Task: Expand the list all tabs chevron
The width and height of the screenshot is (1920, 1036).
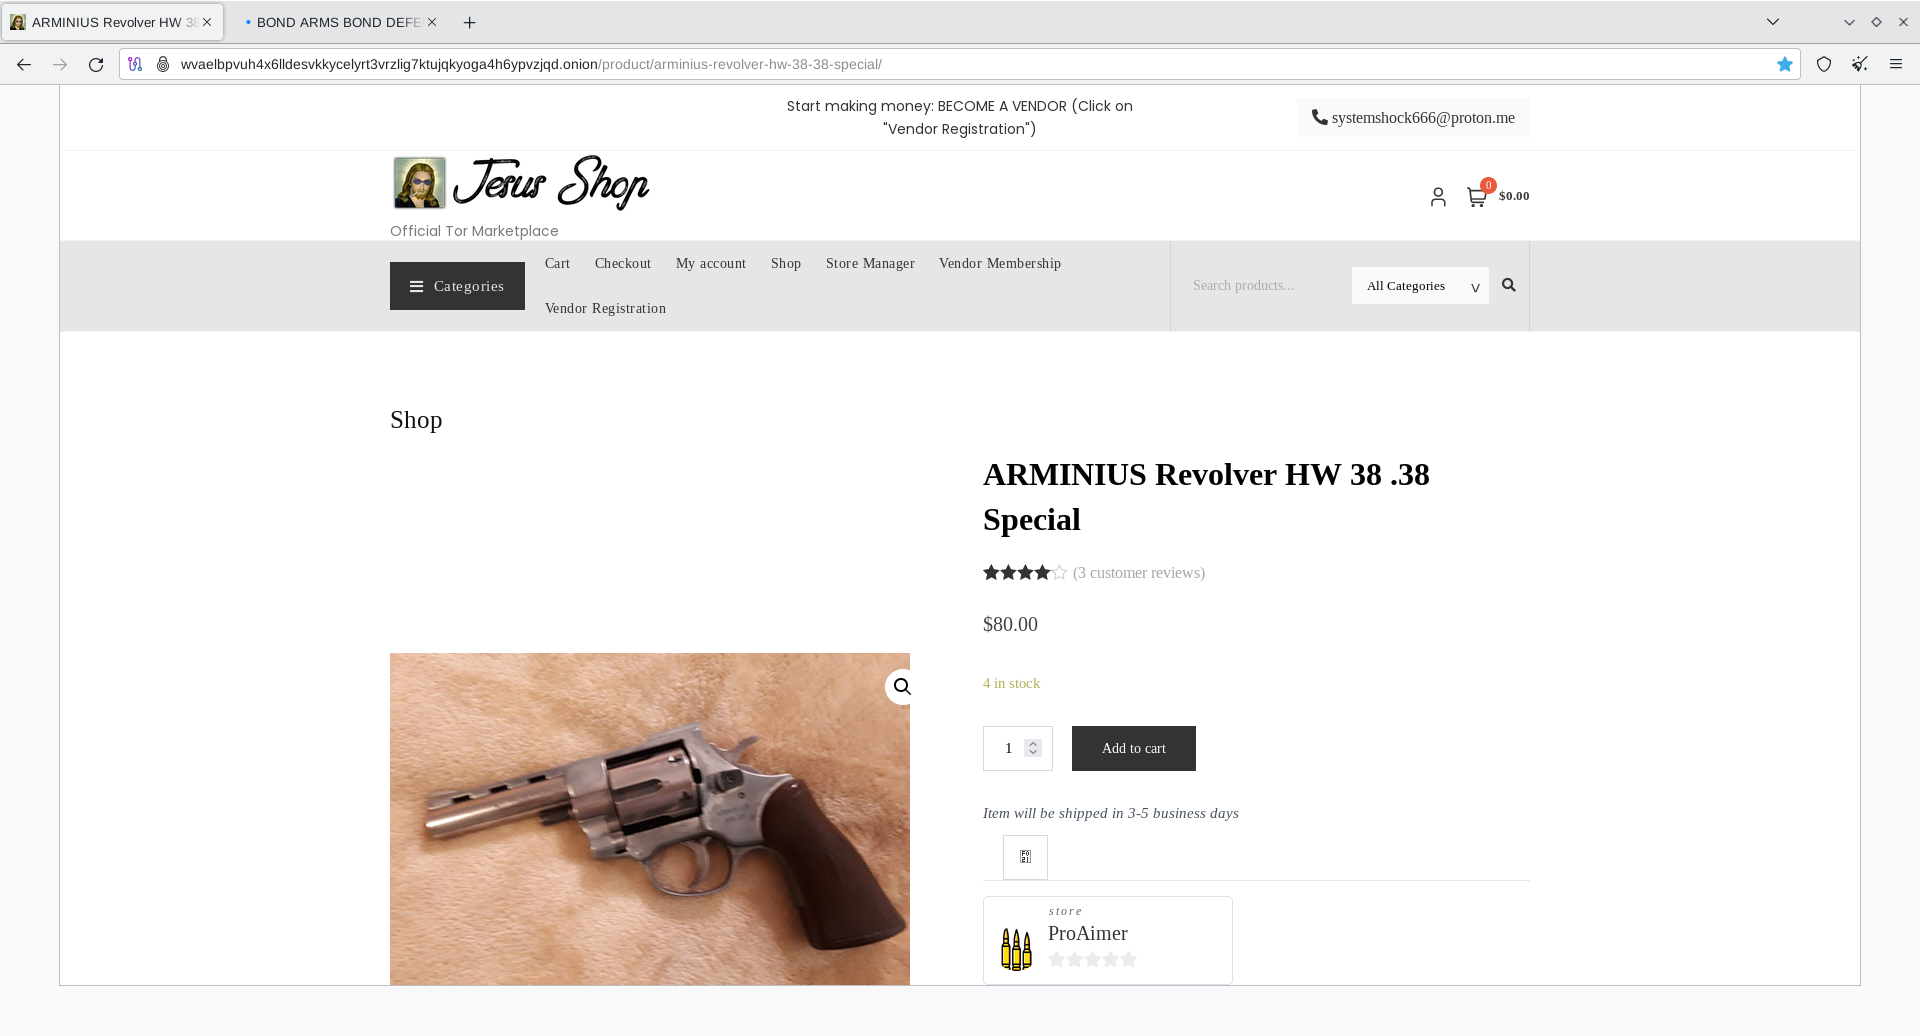Action: tap(1772, 21)
